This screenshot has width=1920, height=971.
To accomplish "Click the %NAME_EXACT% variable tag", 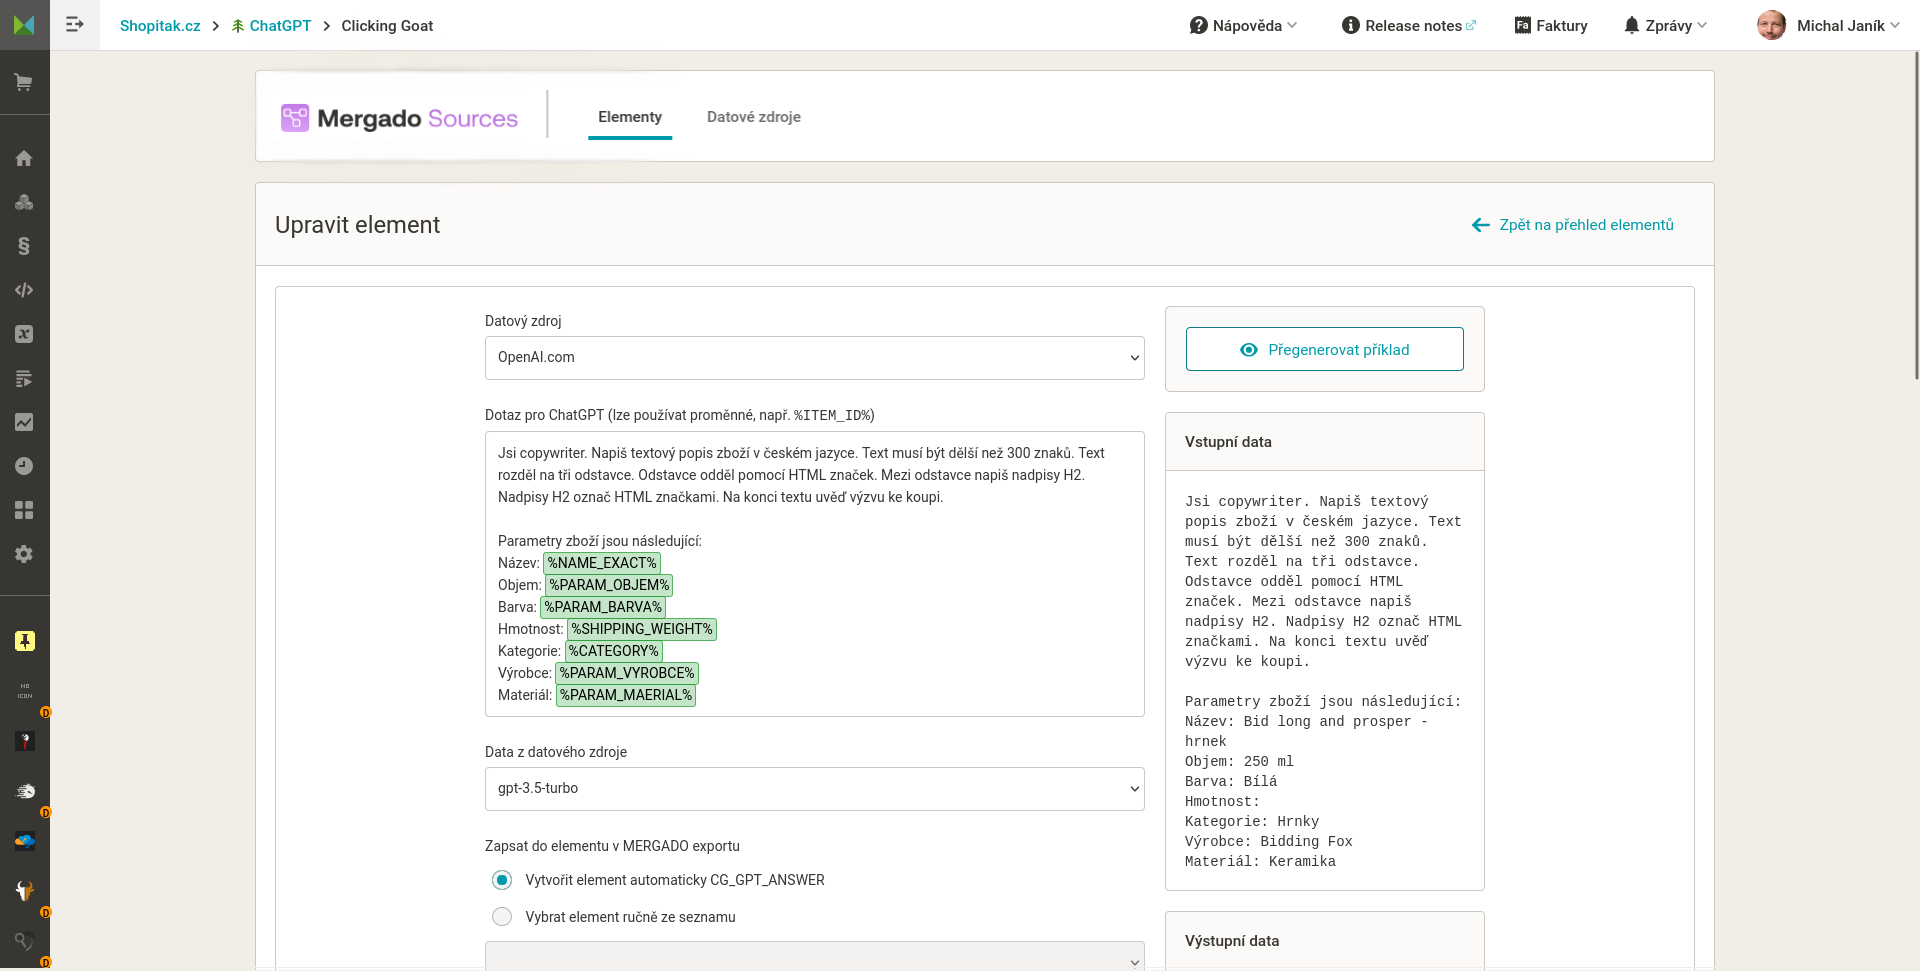I will tap(602, 563).
